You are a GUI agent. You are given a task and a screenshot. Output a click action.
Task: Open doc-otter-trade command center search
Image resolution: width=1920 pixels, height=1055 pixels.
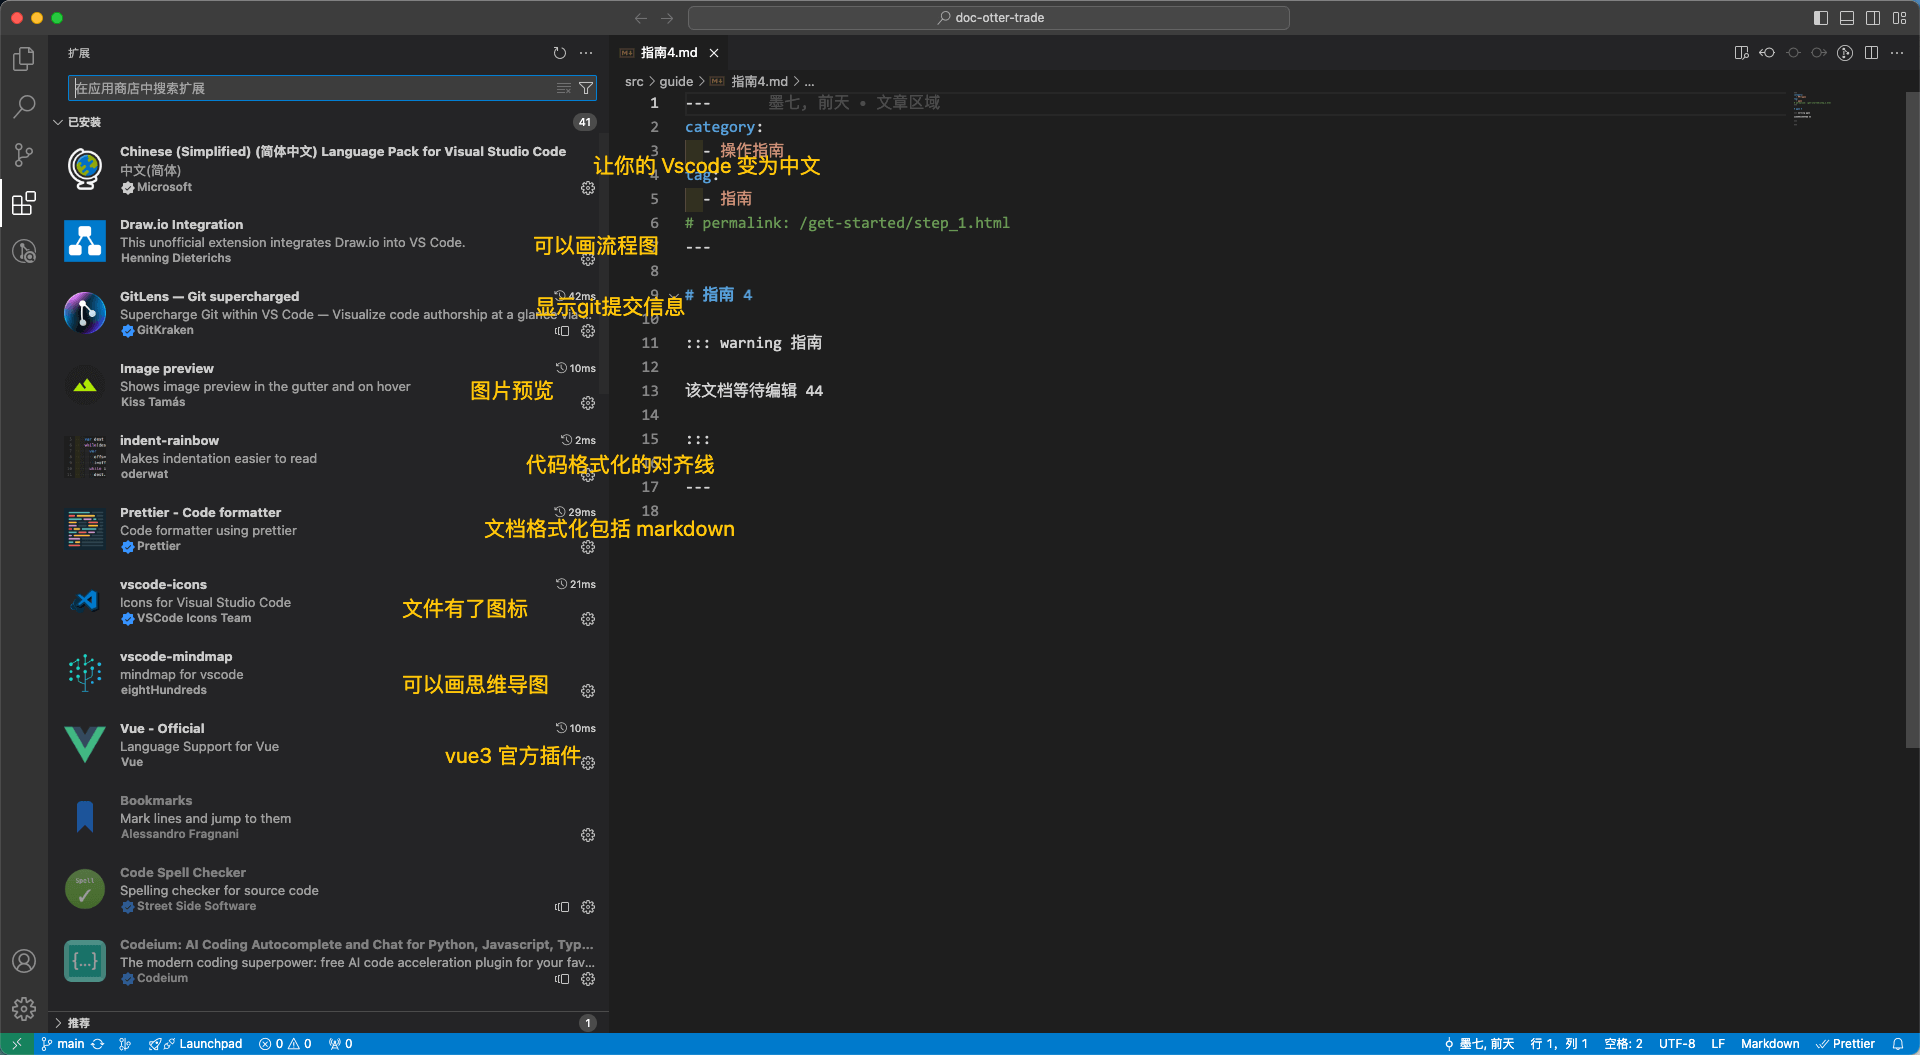pyautogui.click(x=989, y=18)
